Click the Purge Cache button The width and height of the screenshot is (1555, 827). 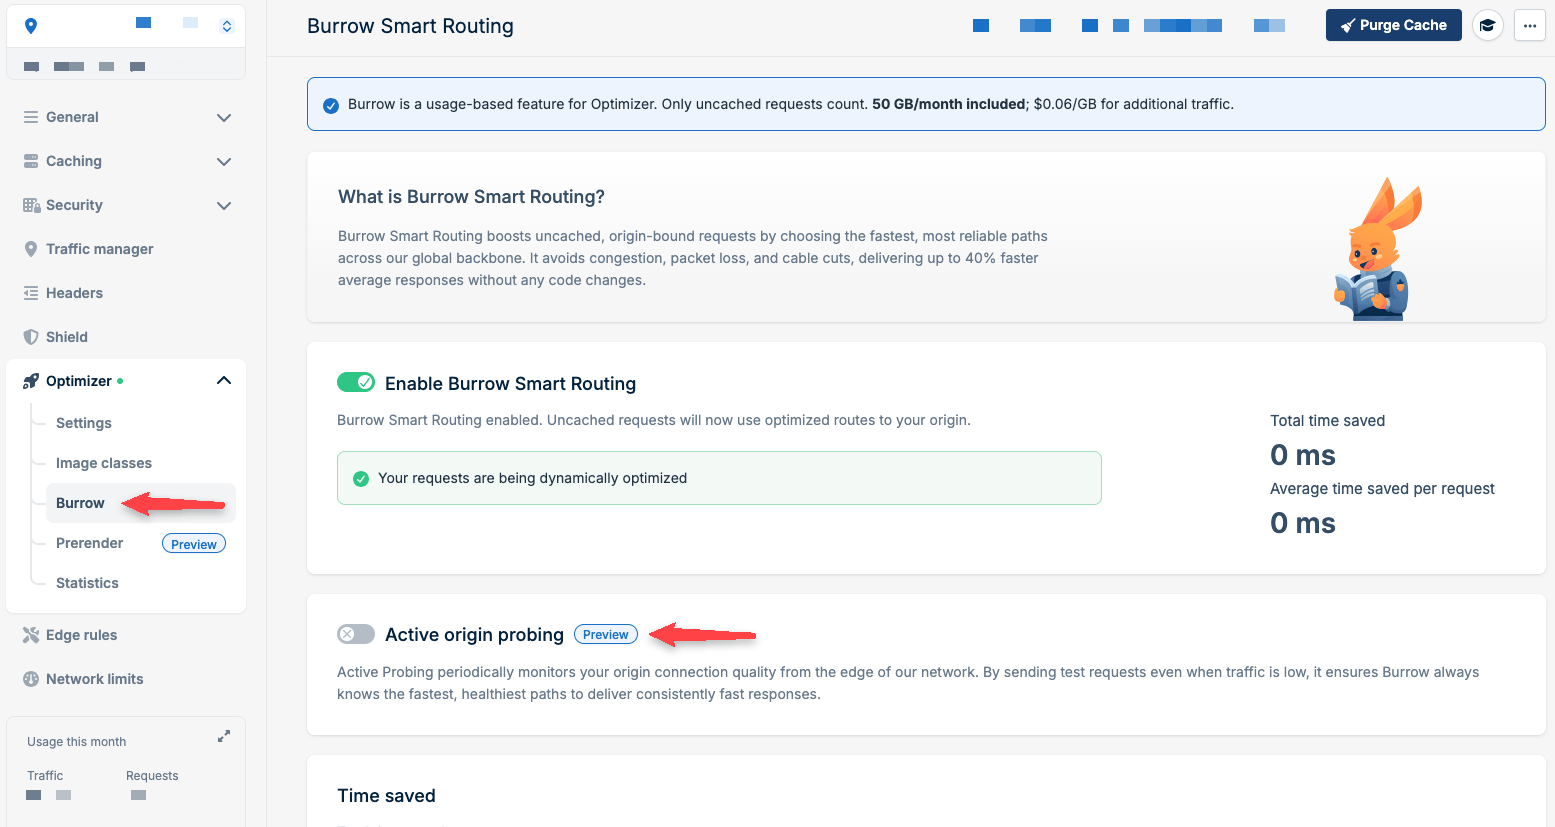1393,25
